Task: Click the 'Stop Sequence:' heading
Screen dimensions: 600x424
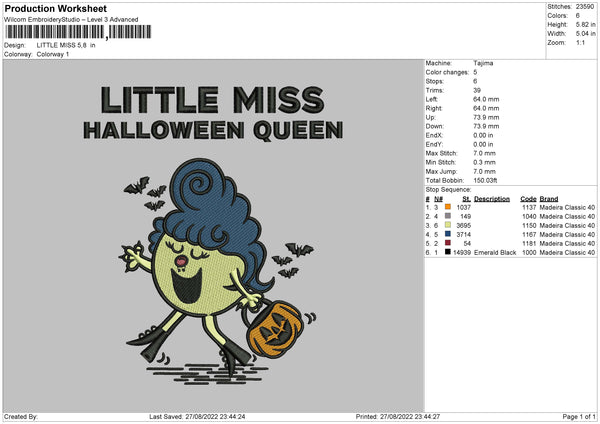Action: point(448,190)
